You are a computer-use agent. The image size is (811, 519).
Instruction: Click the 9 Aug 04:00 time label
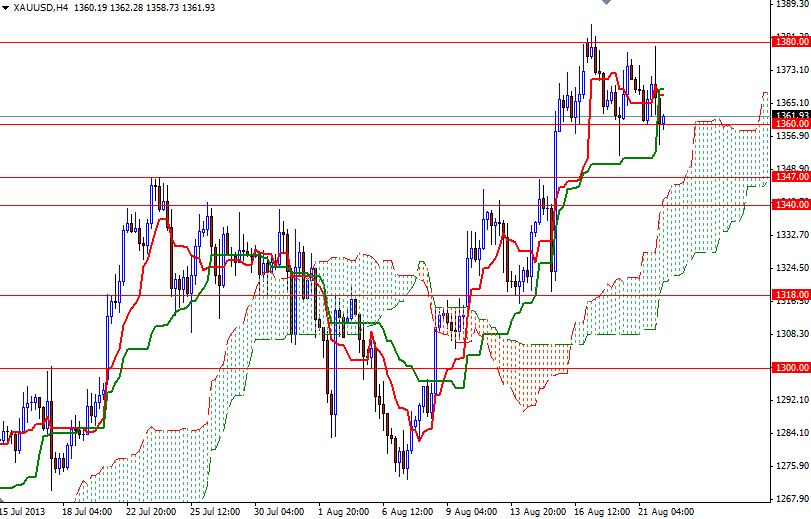point(472,512)
